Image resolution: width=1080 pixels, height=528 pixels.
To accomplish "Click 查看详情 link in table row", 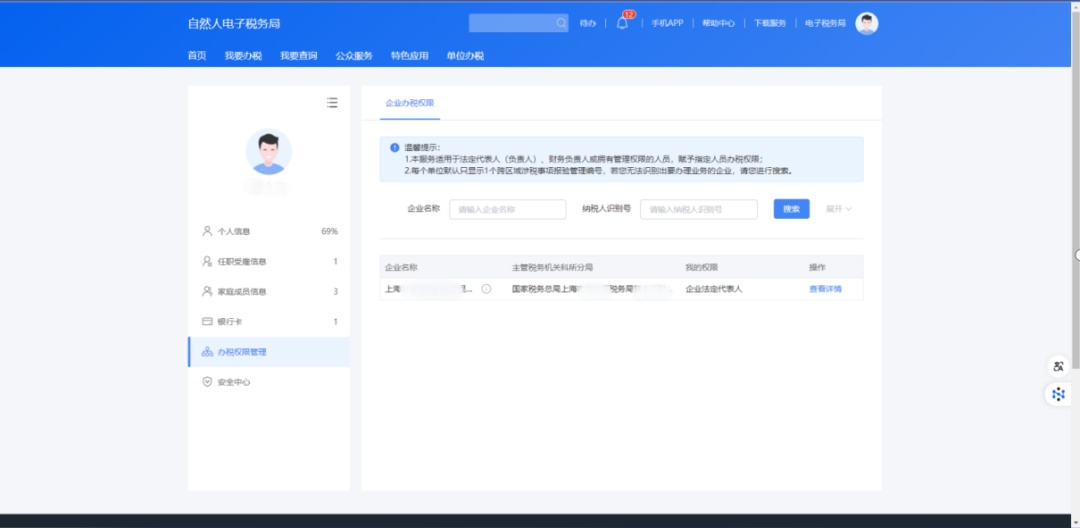I will click(x=825, y=289).
